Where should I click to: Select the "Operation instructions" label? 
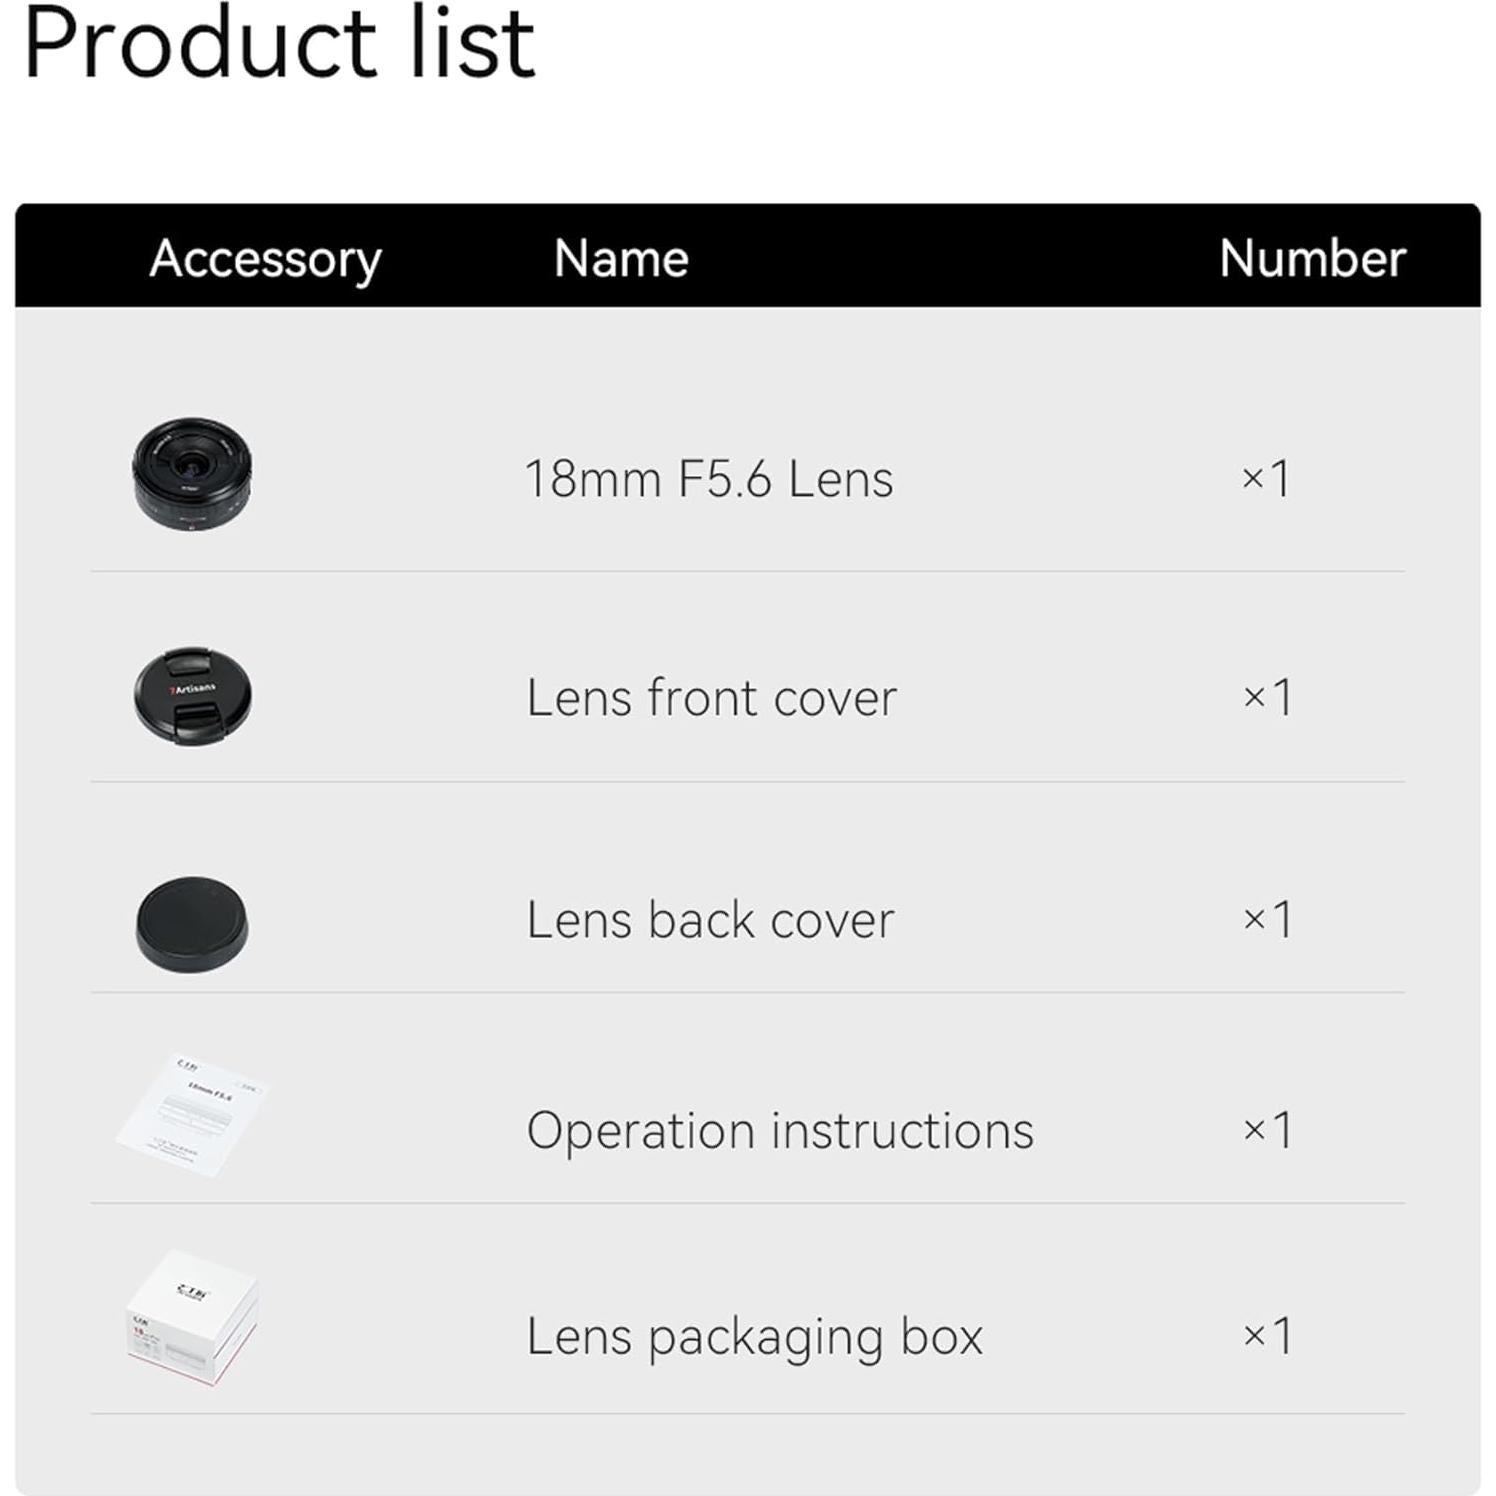[x=780, y=1131]
